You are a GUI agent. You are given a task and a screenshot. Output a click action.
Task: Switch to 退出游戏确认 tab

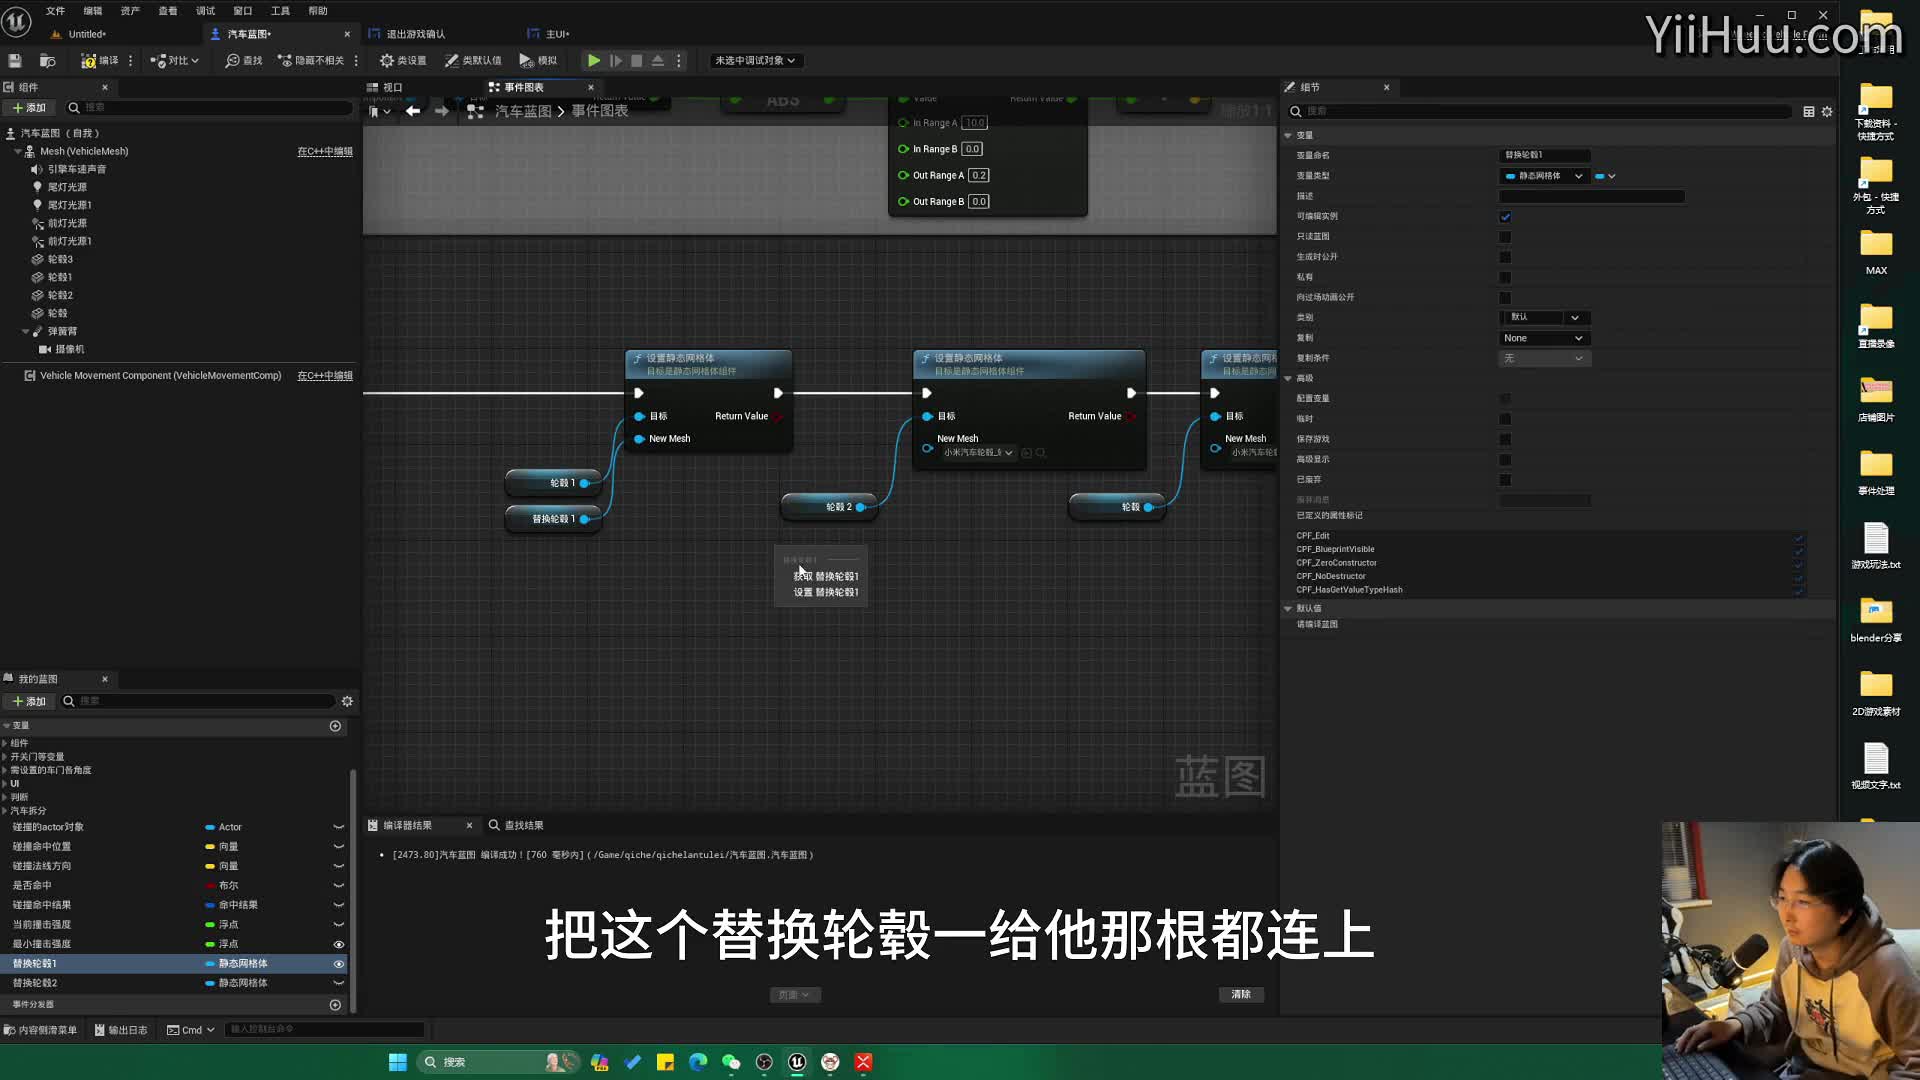tap(417, 34)
